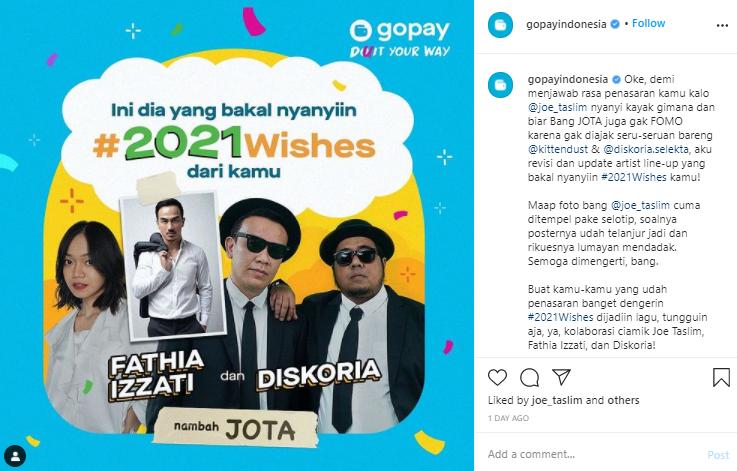
Task: Open gopayindonesia avatar in header
Action: pos(501,25)
